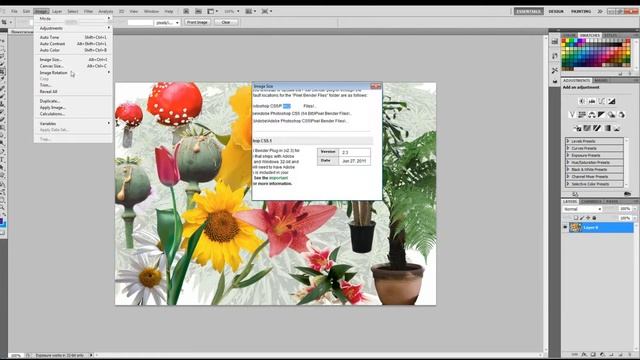The width and height of the screenshot is (640, 360).
Task: Click the Clear button in options bar
Action: point(226,22)
